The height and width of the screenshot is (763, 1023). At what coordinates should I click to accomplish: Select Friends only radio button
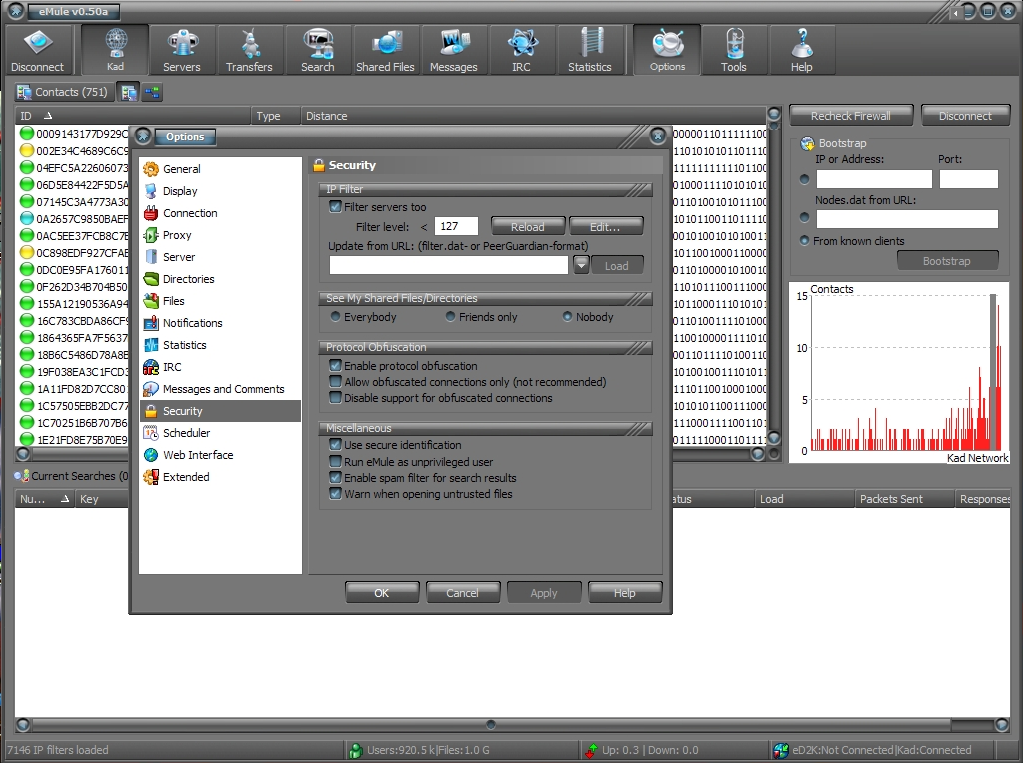450,317
